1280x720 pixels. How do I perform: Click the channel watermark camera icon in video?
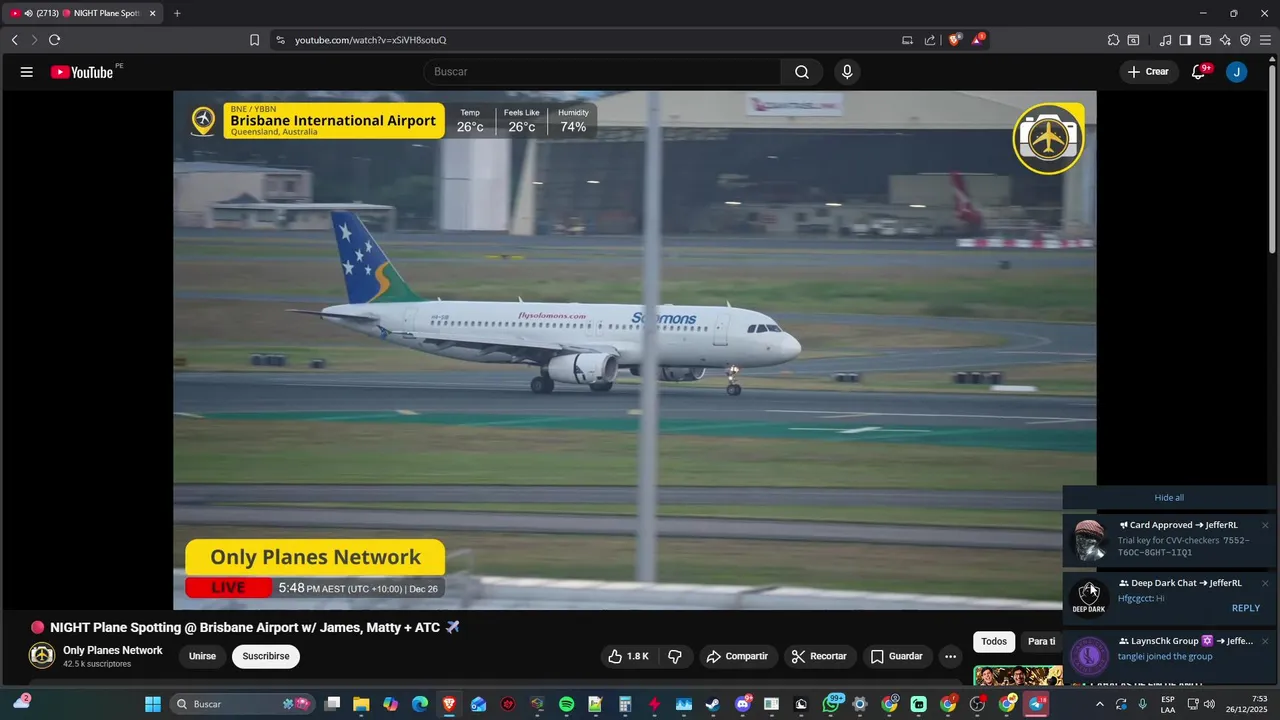[x=1048, y=139]
